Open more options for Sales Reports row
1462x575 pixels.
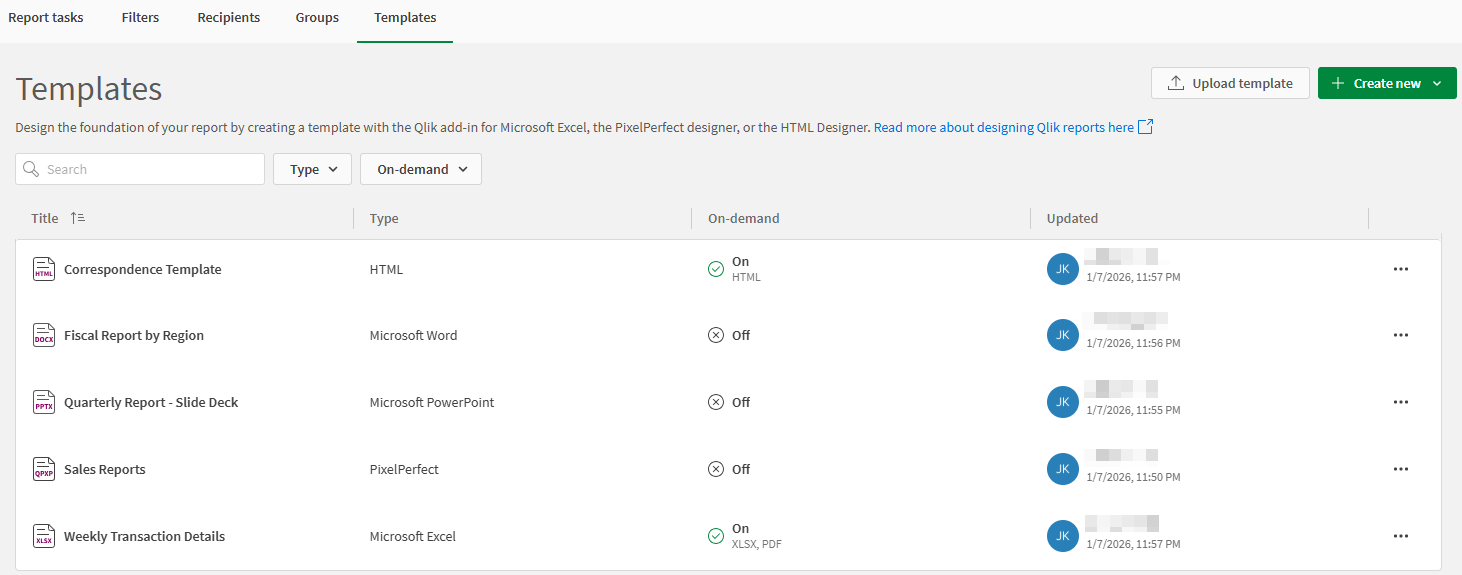click(x=1400, y=469)
